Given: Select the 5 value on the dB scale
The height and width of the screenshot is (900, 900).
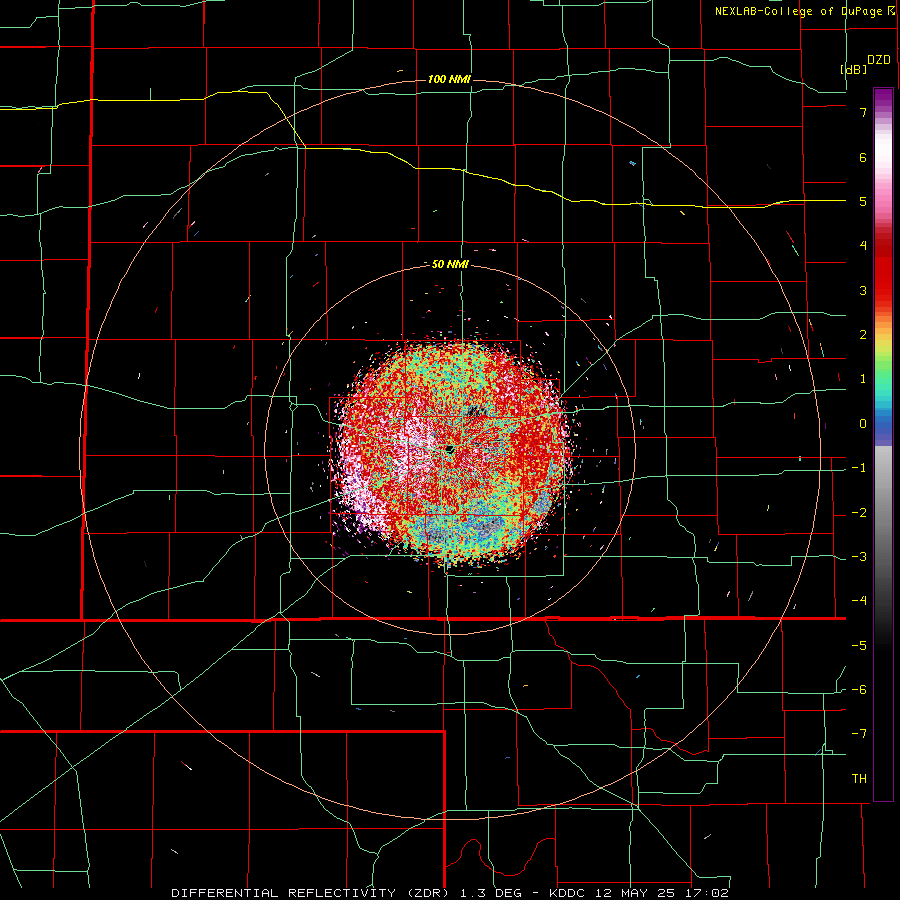Looking at the screenshot, I should (863, 201).
